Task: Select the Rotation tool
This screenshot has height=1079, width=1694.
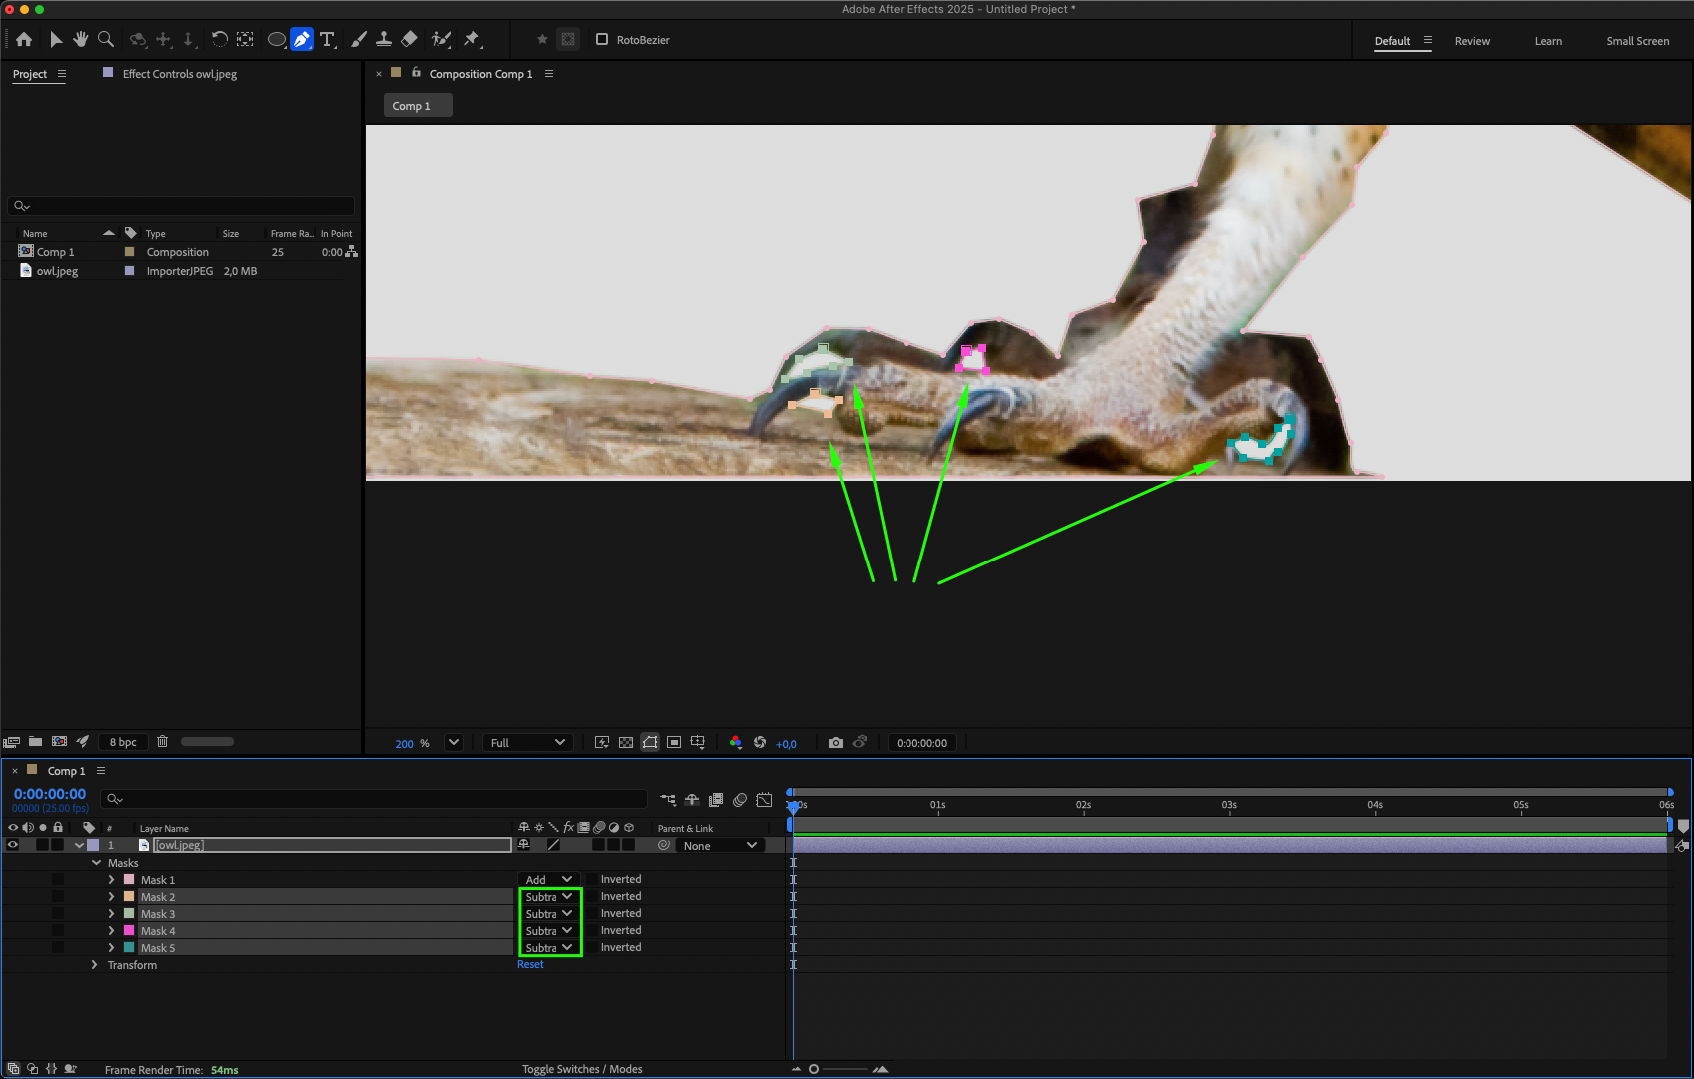Action: [219, 40]
